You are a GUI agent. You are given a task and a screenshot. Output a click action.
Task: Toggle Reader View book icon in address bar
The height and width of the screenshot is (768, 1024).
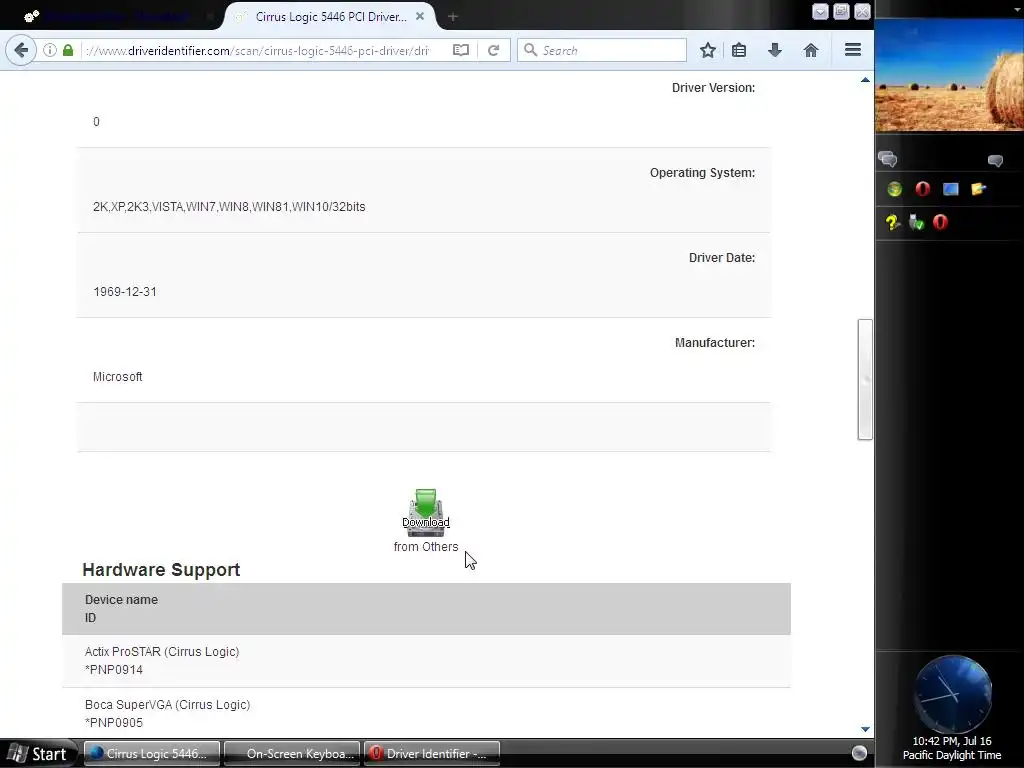click(460, 50)
